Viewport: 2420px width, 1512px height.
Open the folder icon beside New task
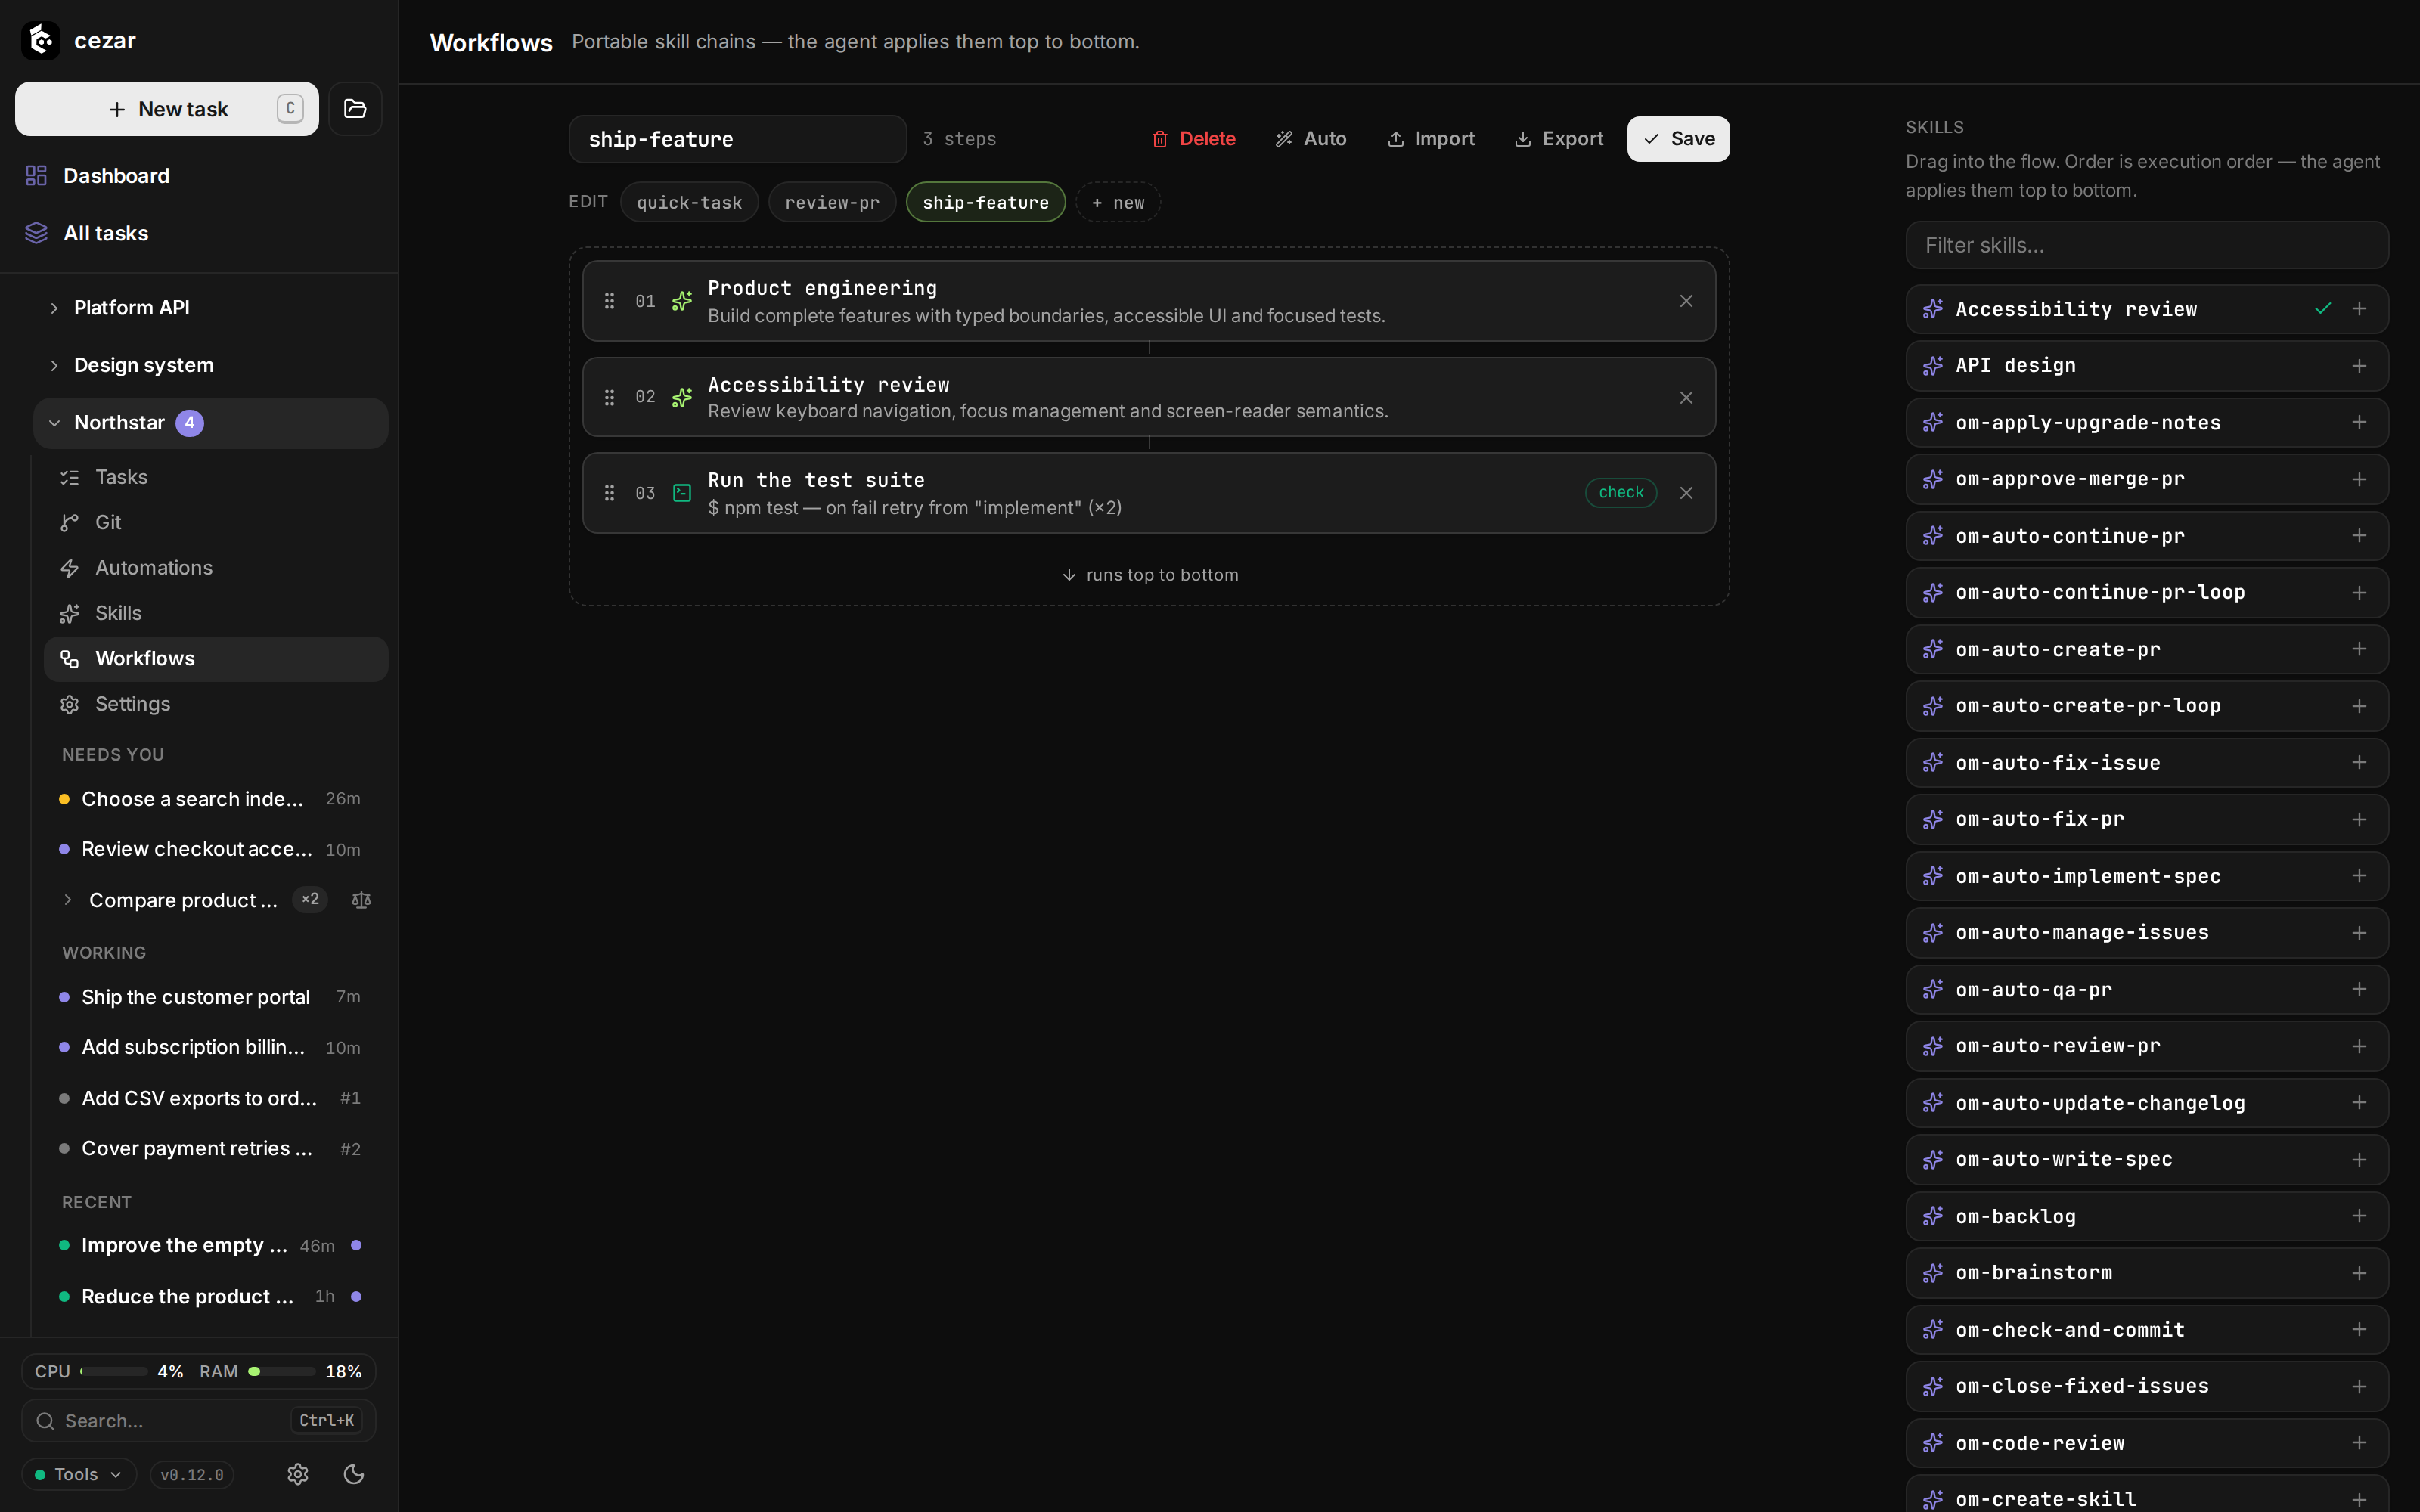pos(355,108)
